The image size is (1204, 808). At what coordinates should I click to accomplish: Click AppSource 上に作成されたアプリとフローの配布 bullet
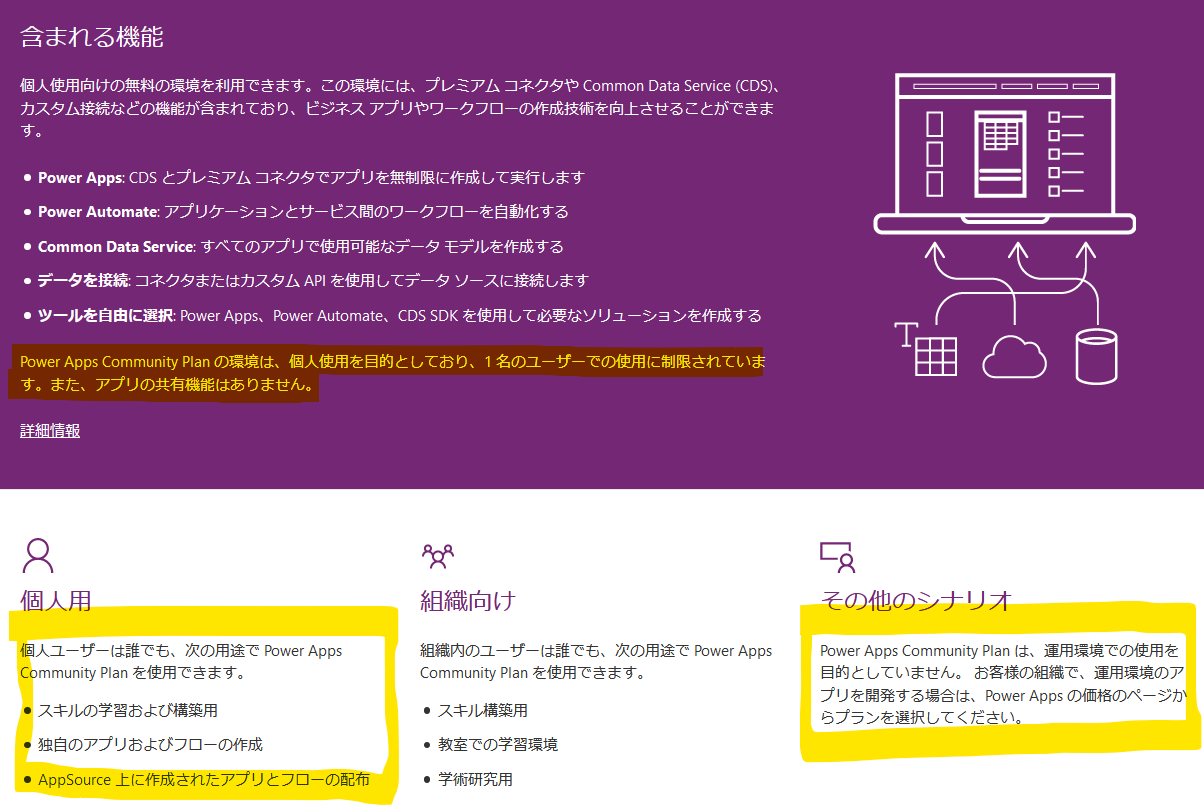click(x=196, y=780)
